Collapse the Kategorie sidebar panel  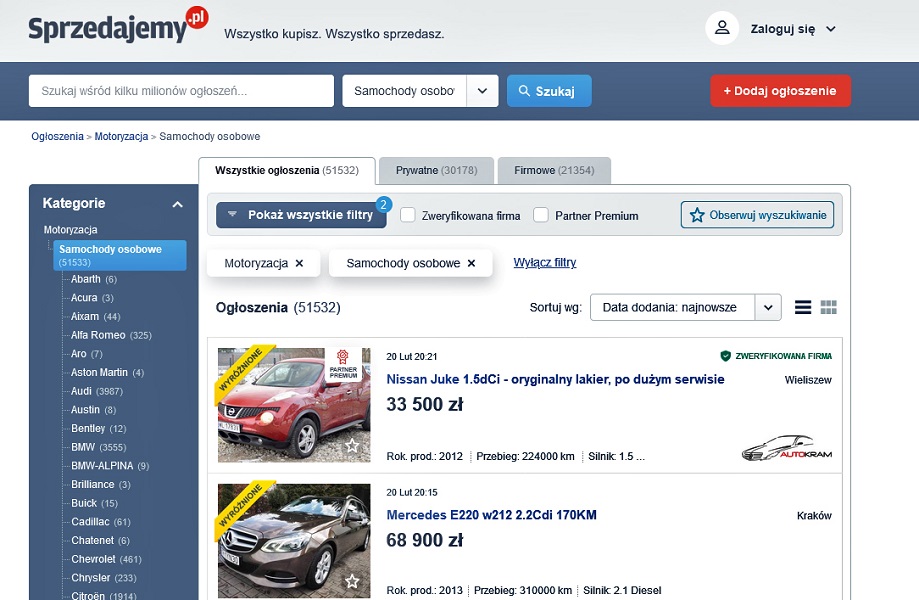(x=178, y=204)
